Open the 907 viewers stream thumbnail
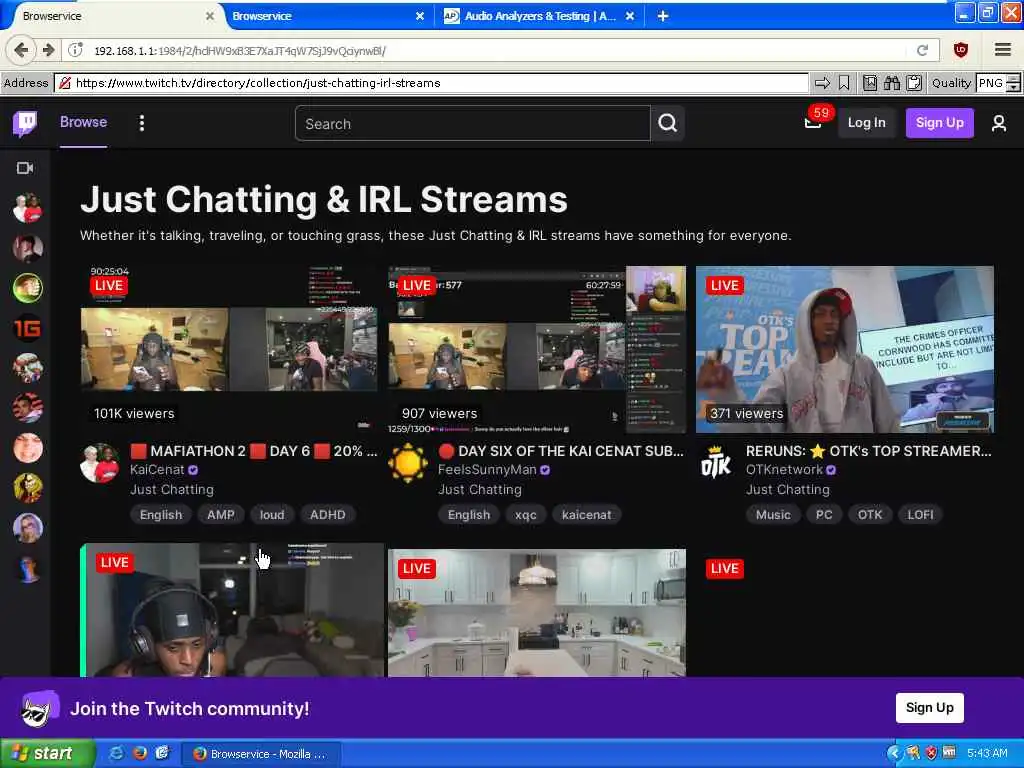Screen dimensions: 1024x768 537,349
